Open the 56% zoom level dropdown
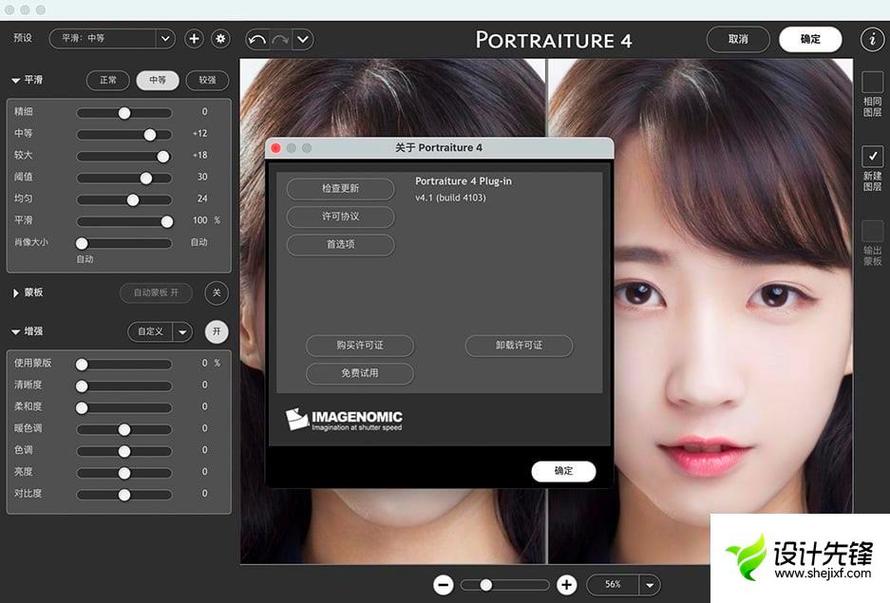This screenshot has height=603, width=890. 623,584
